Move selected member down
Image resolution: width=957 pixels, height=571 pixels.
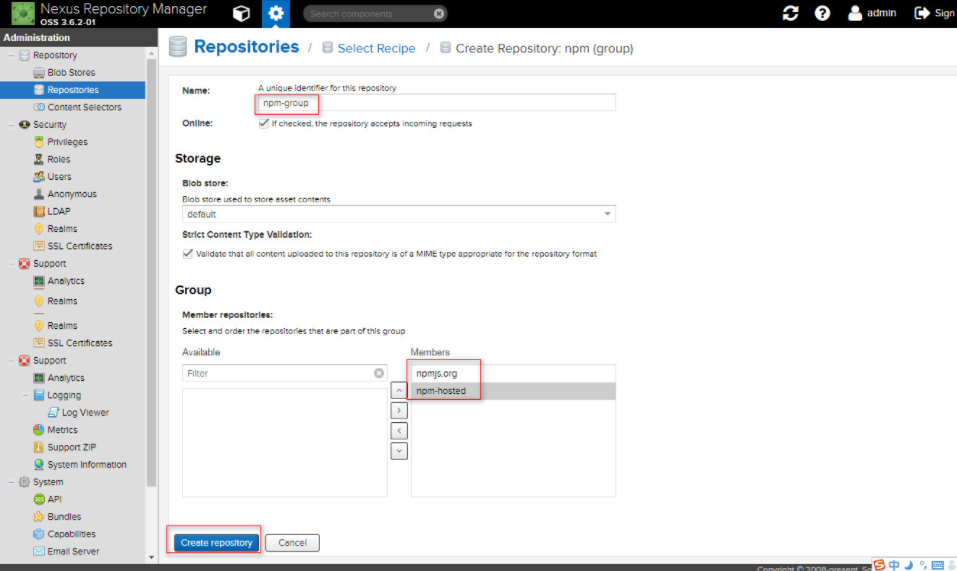tap(399, 451)
